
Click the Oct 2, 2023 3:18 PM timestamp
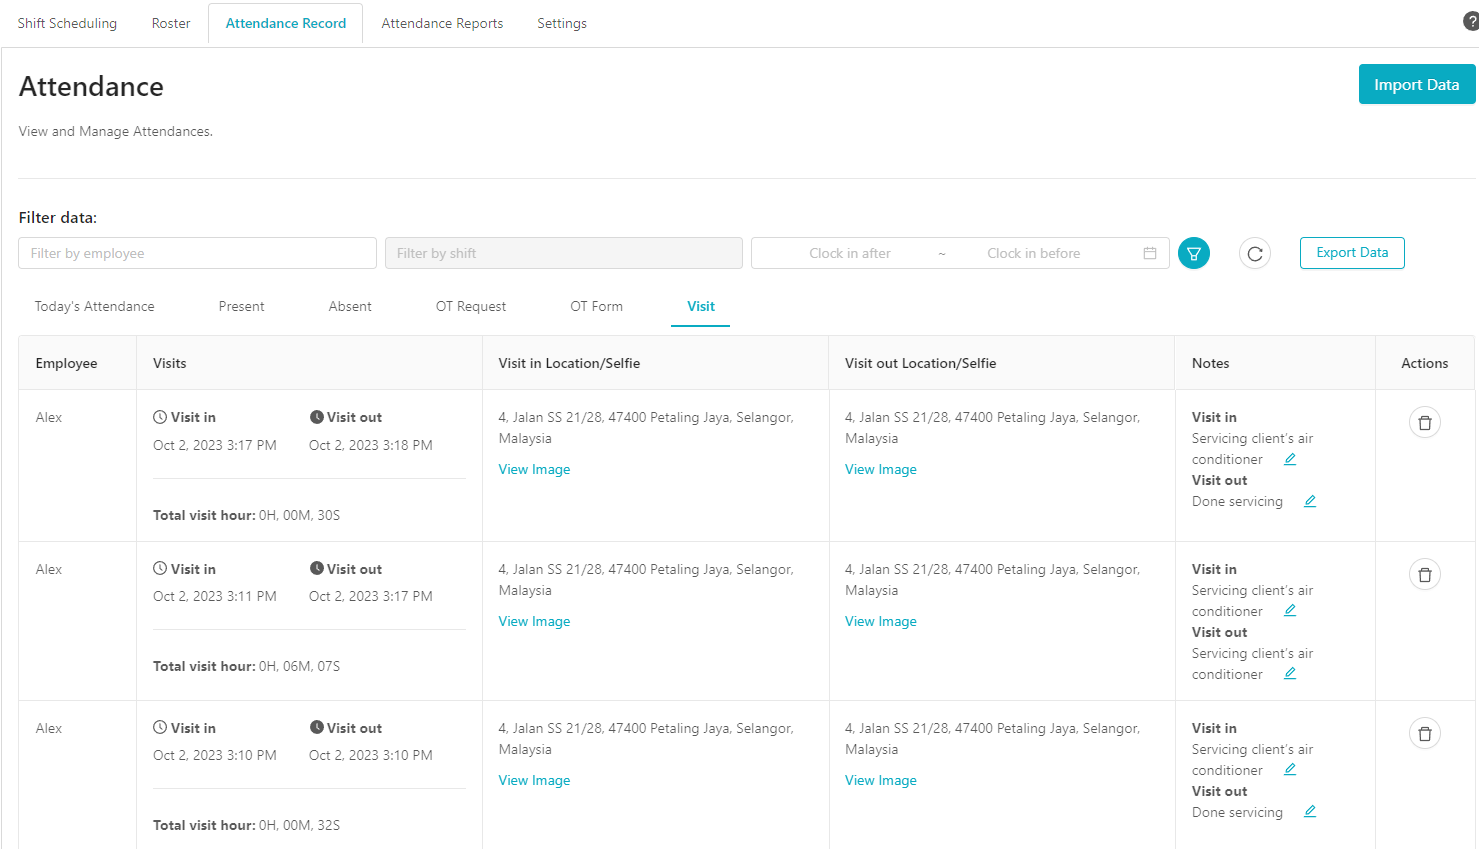[x=371, y=445]
